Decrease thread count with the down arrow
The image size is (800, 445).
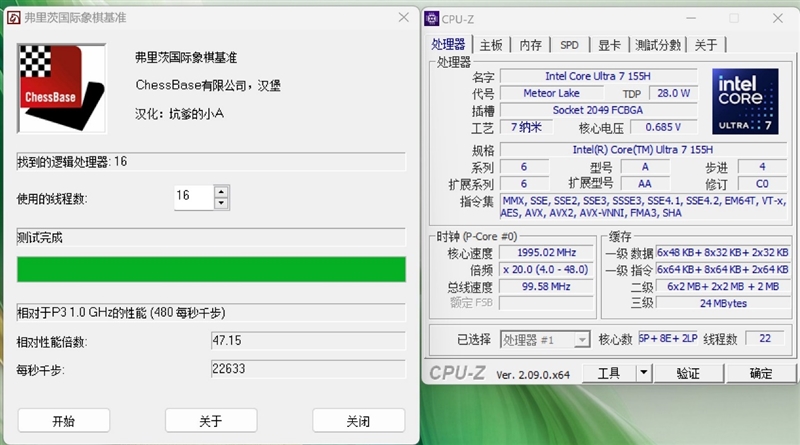[x=221, y=204]
